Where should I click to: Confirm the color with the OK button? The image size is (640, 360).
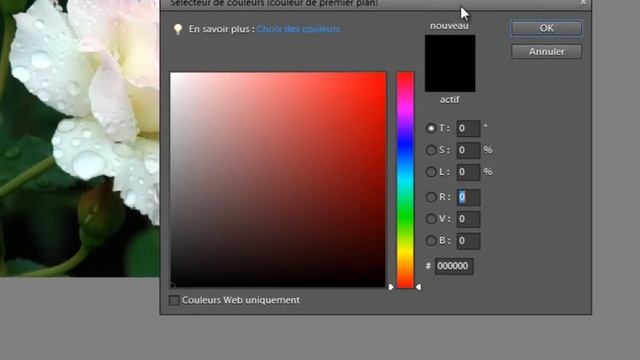[x=547, y=28]
